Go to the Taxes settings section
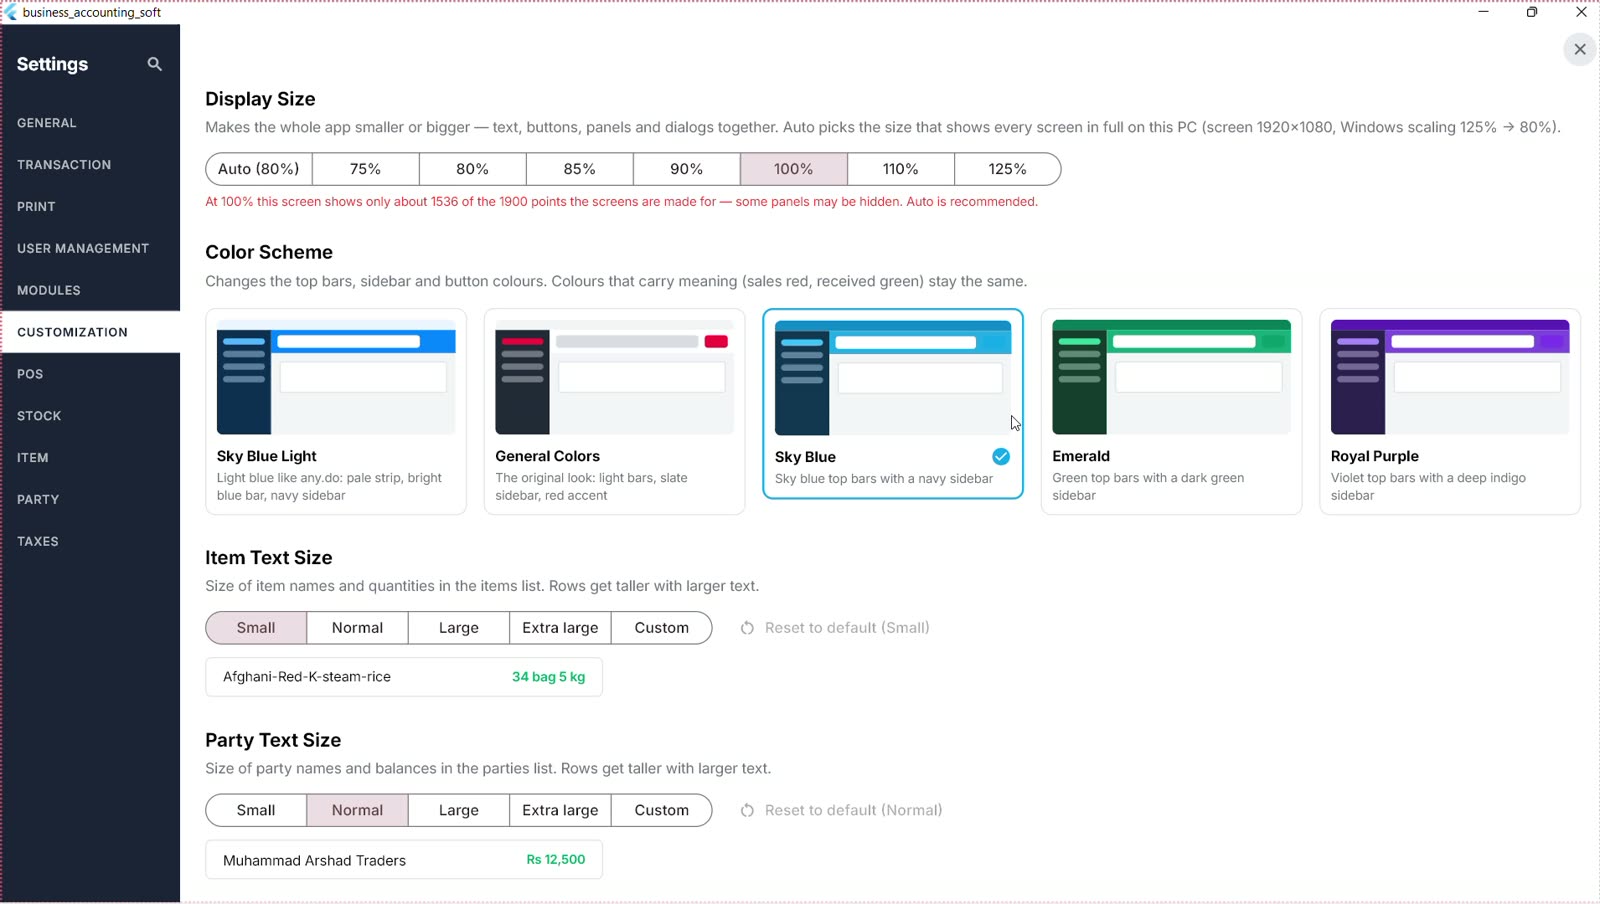The height and width of the screenshot is (904, 1600). [90, 541]
